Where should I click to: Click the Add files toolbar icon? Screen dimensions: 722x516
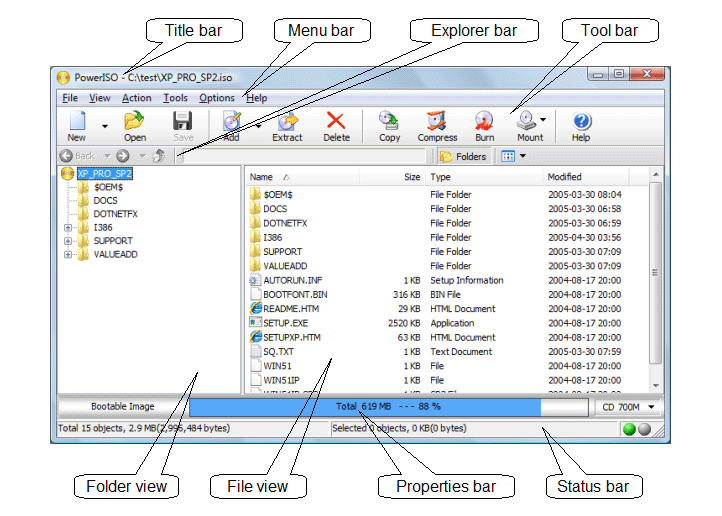[x=231, y=124]
